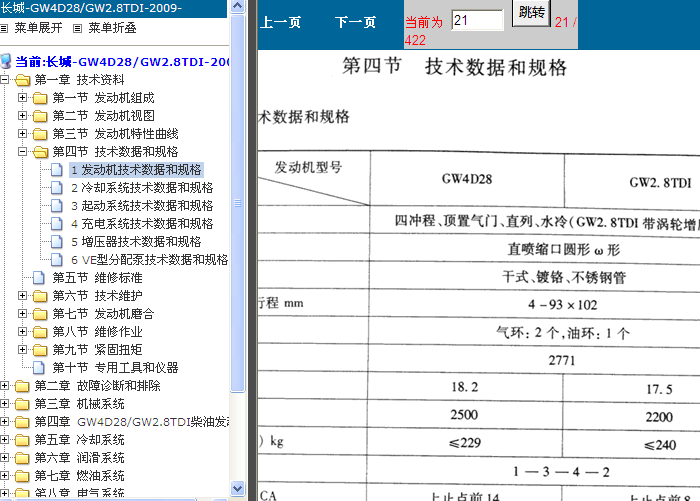Select 2 冷却系统技术数据和规格 tree item
Screen dimensions: 700x501
142,188
